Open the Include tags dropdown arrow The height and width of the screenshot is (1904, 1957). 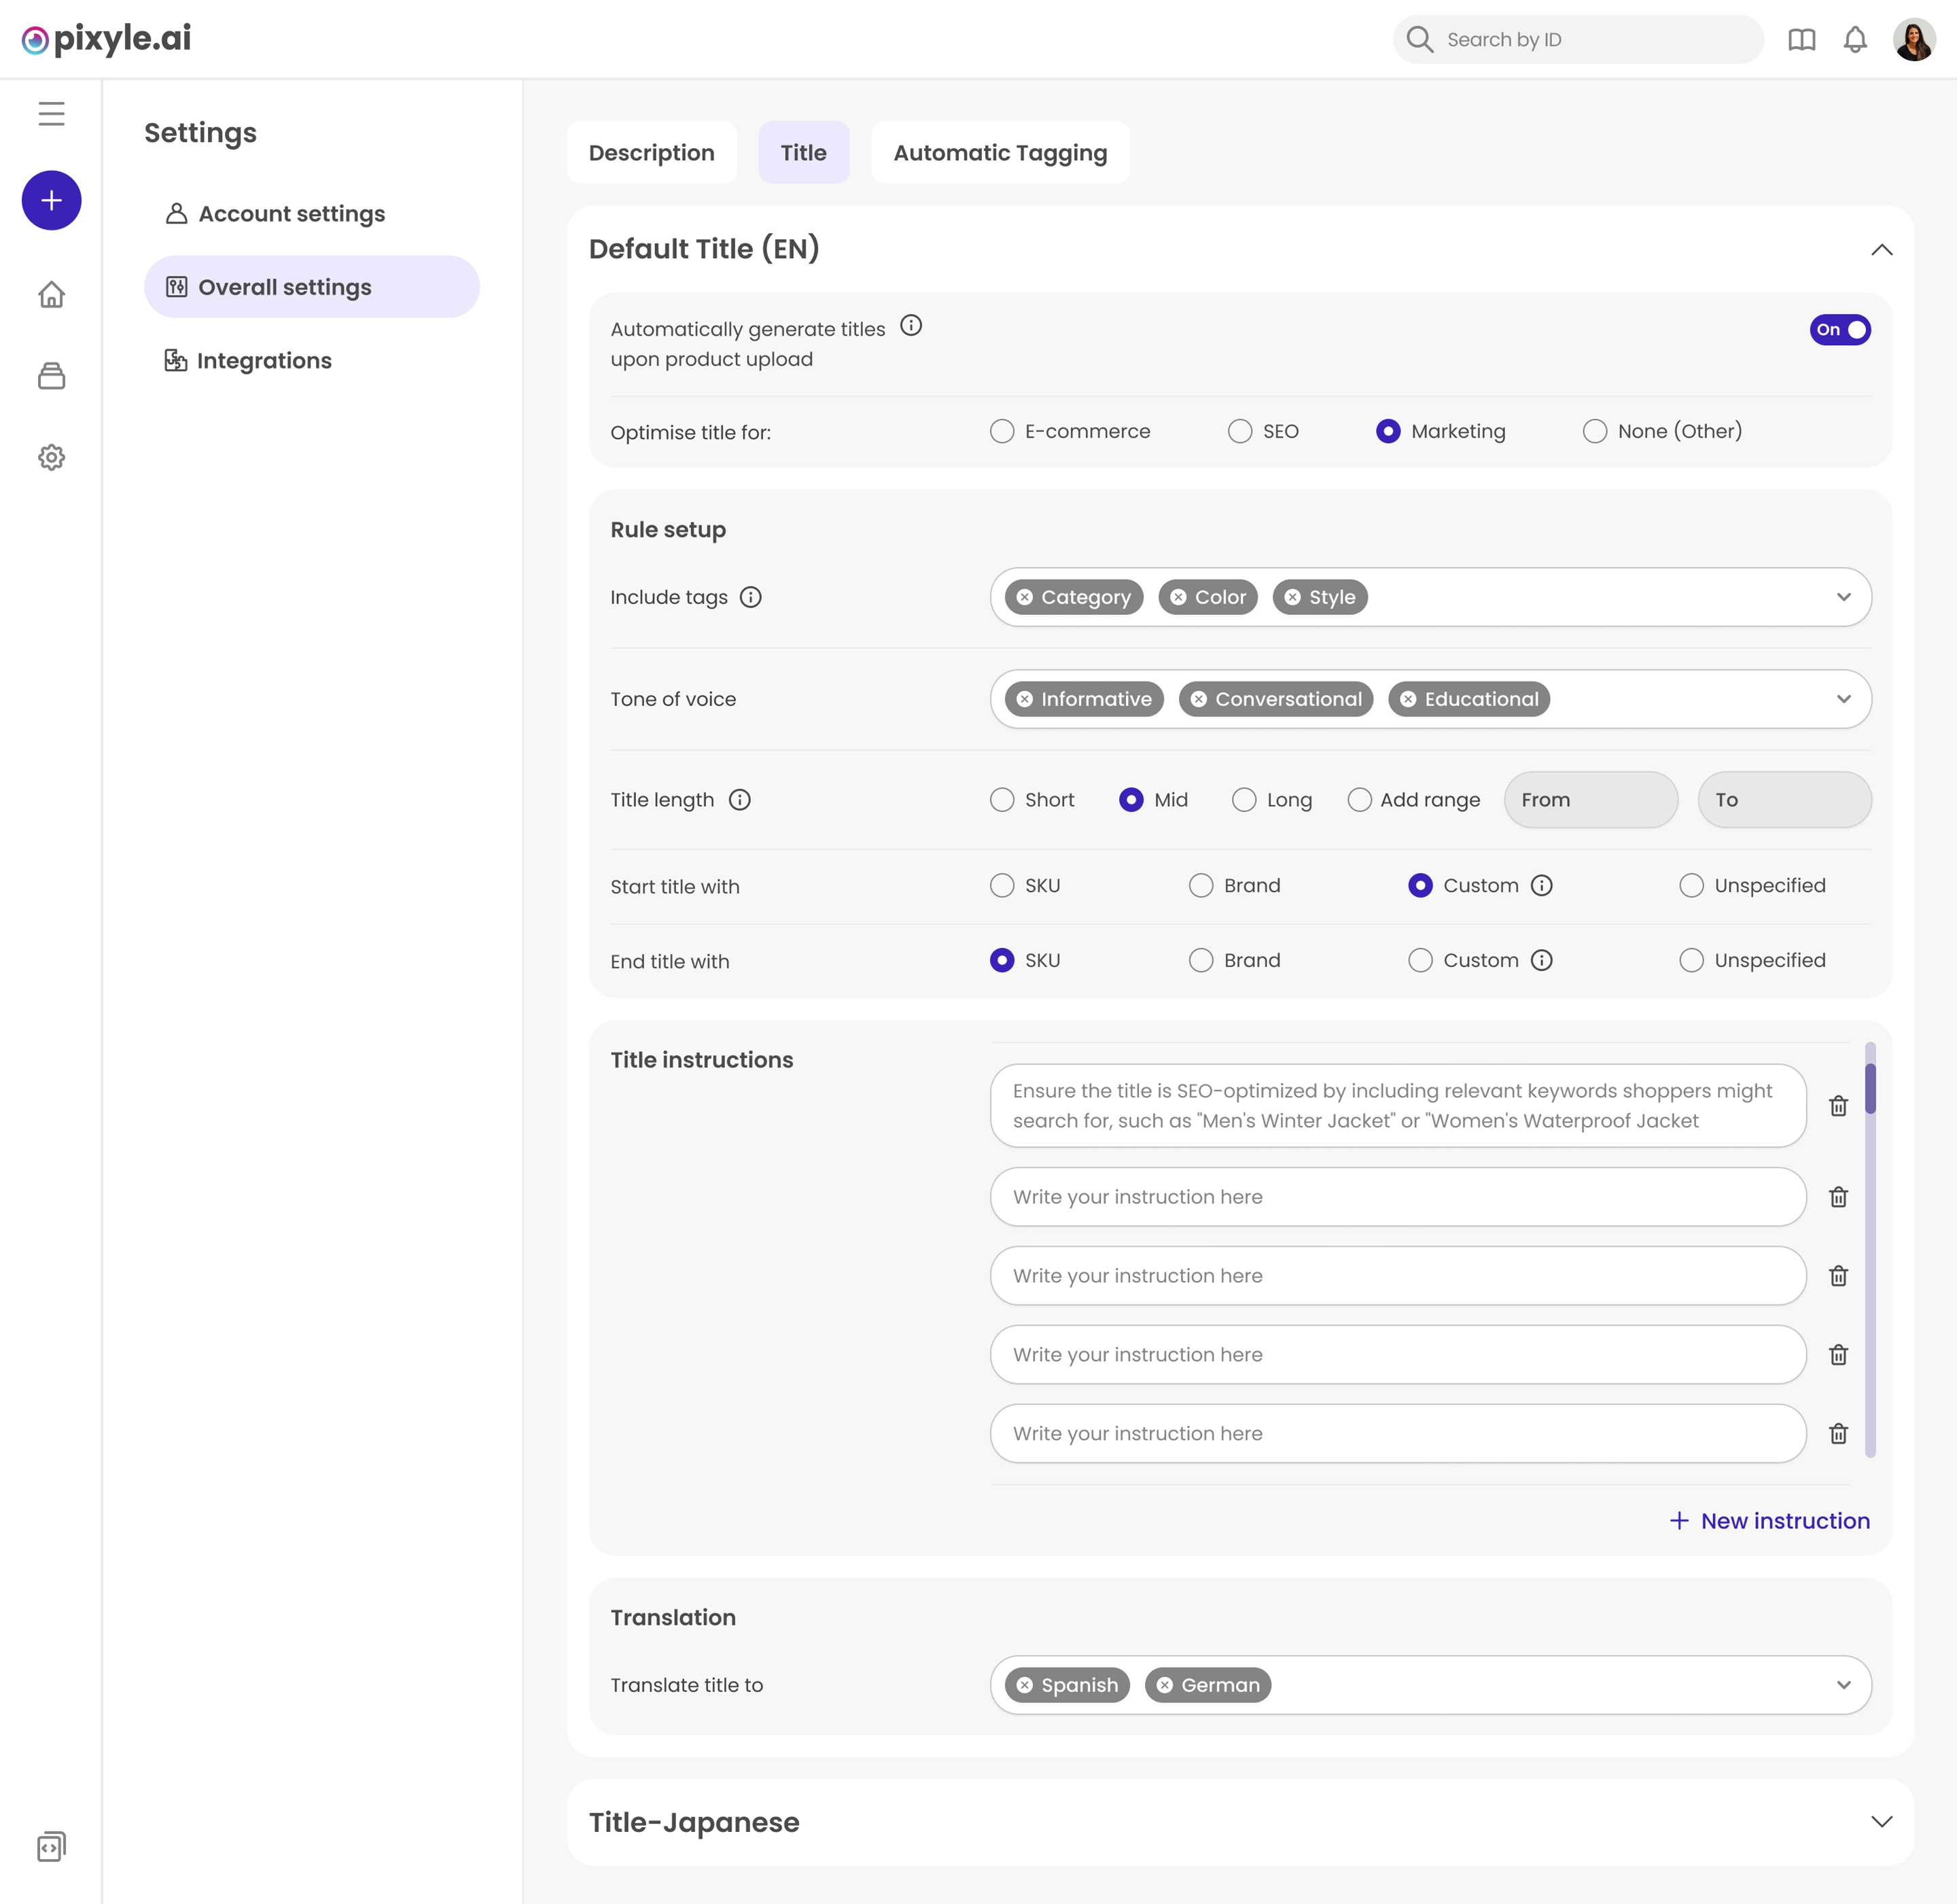pos(1843,597)
